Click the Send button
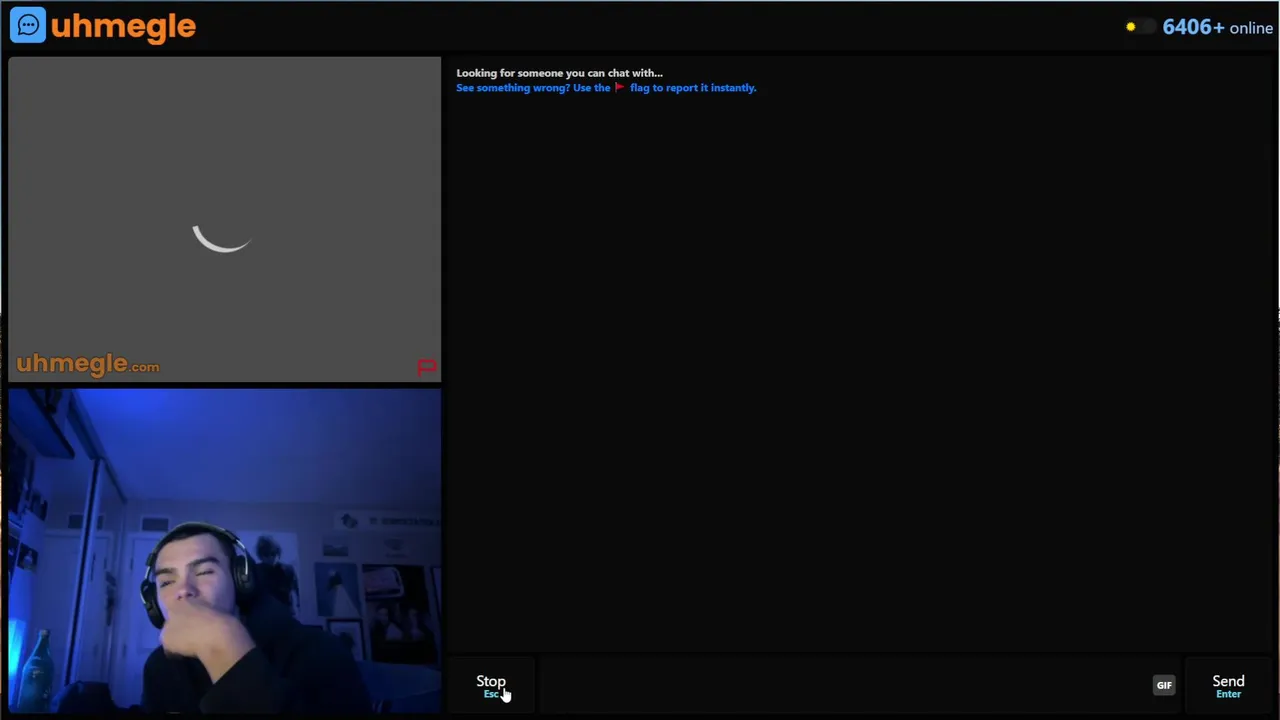 1228,686
